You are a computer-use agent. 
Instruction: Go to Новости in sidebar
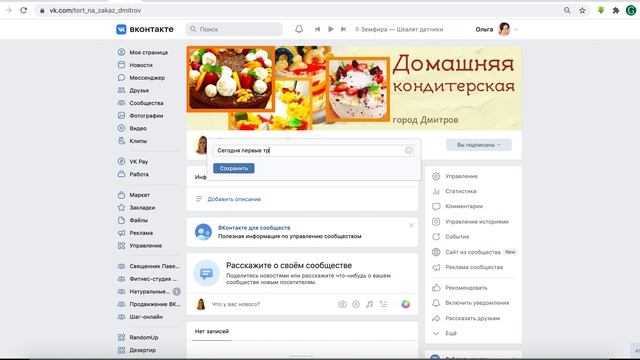(141, 65)
